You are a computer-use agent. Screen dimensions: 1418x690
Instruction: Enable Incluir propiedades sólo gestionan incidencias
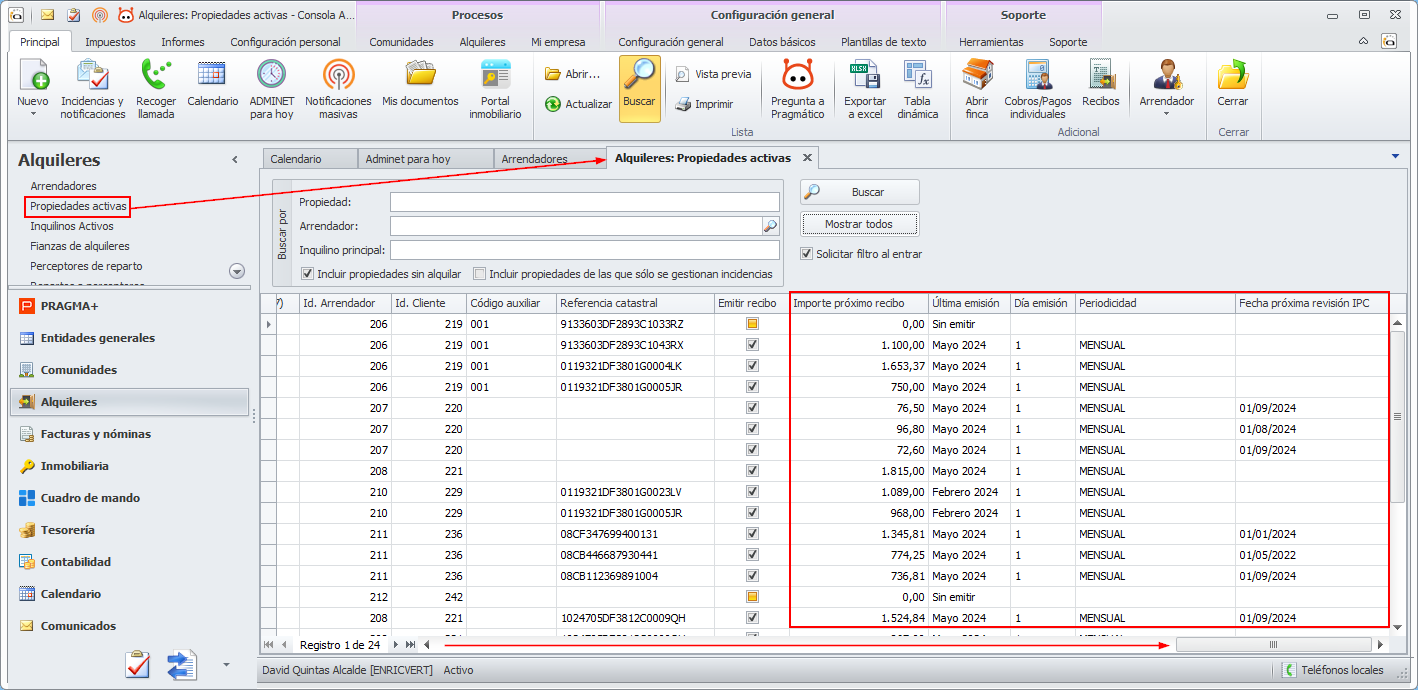pyautogui.click(x=480, y=274)
